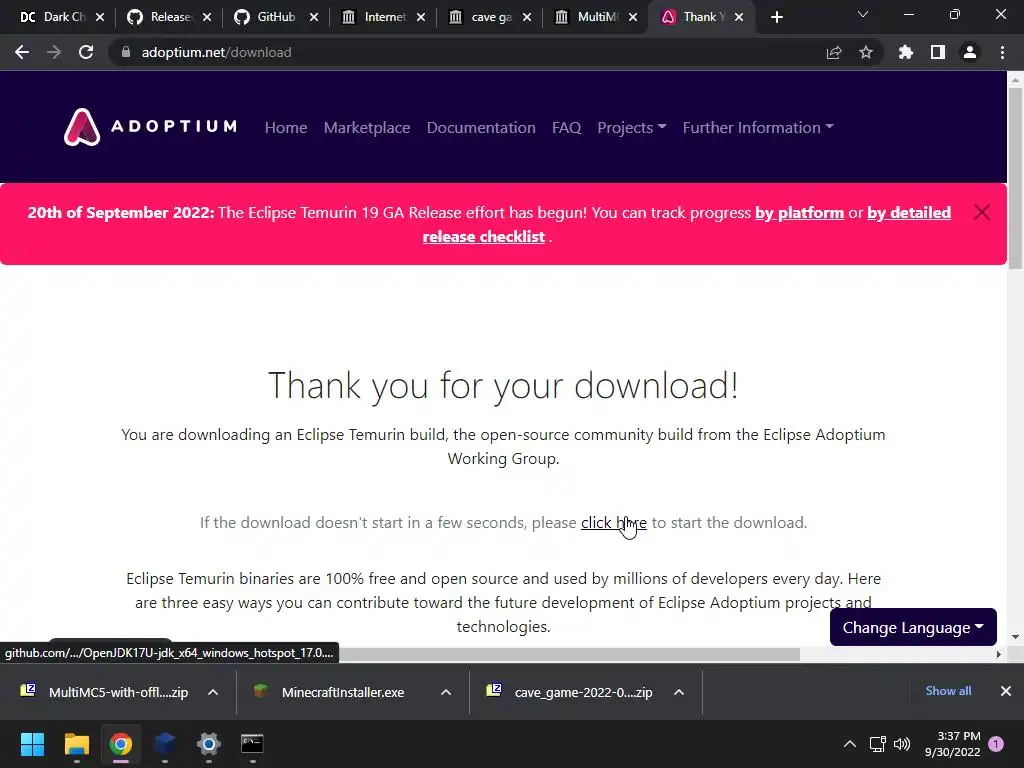Close the Dark Ch tab
The width and height of the screenshot is (1024, 768).
pyautogui.click(x=100, y=18)
